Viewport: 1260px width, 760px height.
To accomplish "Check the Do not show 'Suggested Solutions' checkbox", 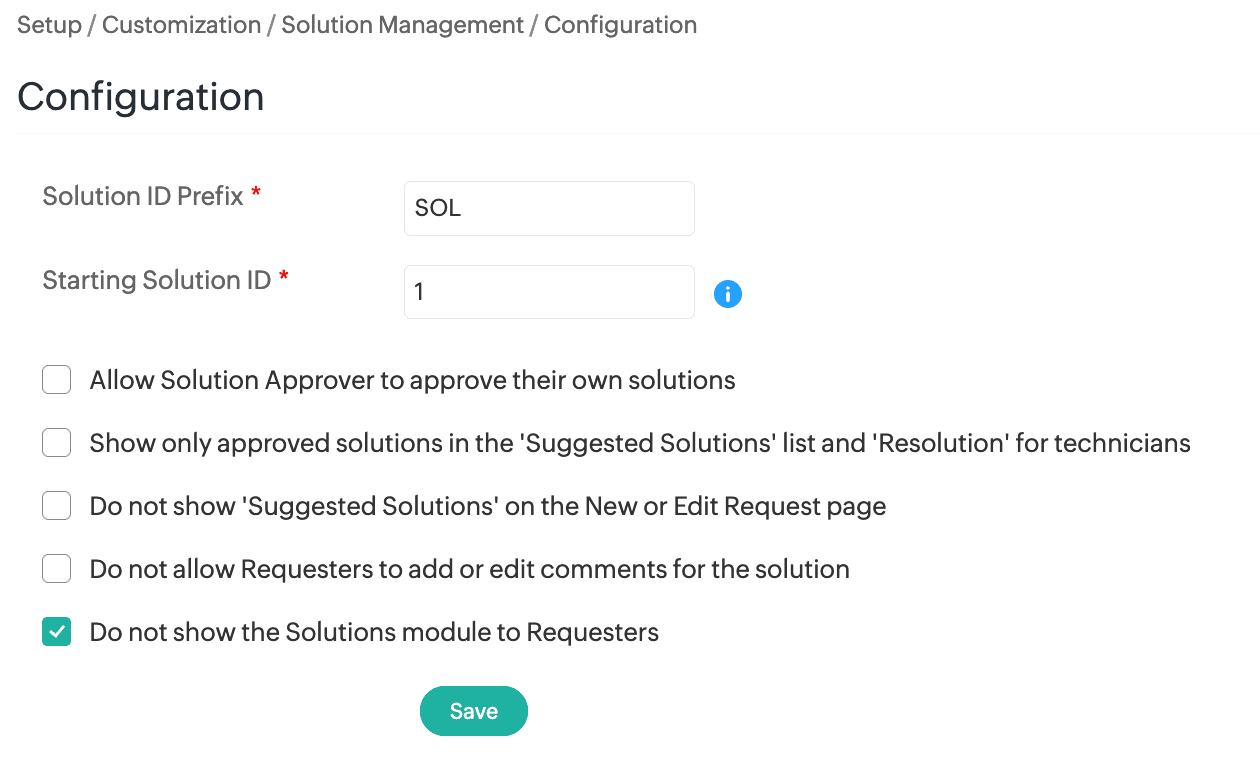I will [57, 507].
